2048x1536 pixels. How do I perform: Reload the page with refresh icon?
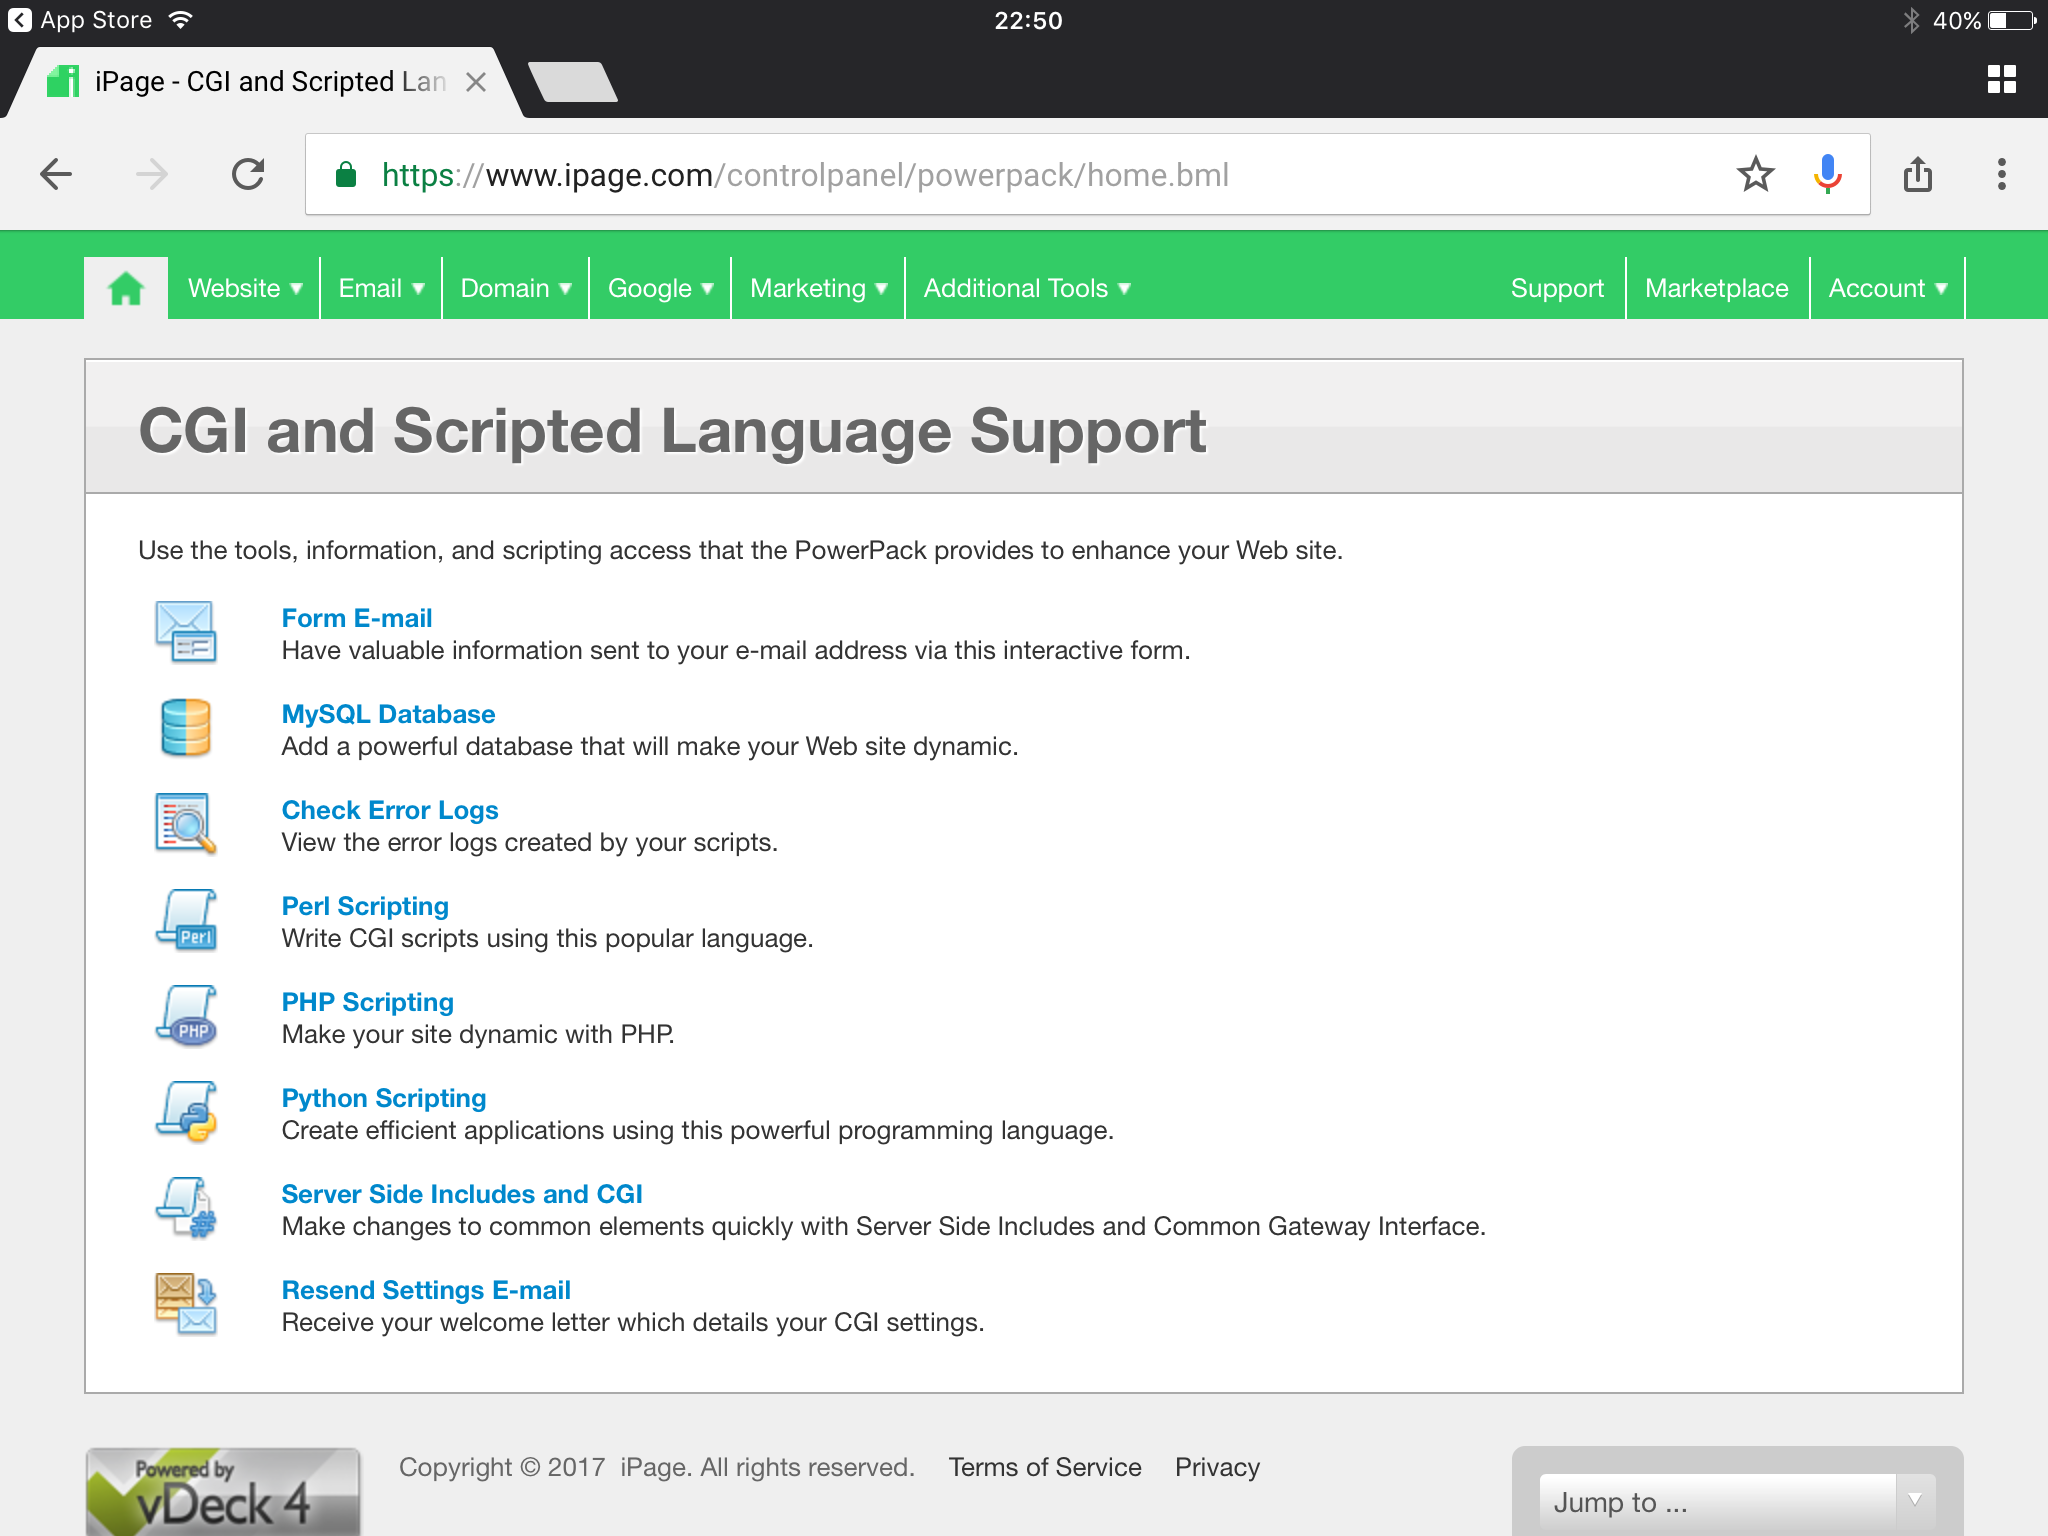click(x=248, y=175)
